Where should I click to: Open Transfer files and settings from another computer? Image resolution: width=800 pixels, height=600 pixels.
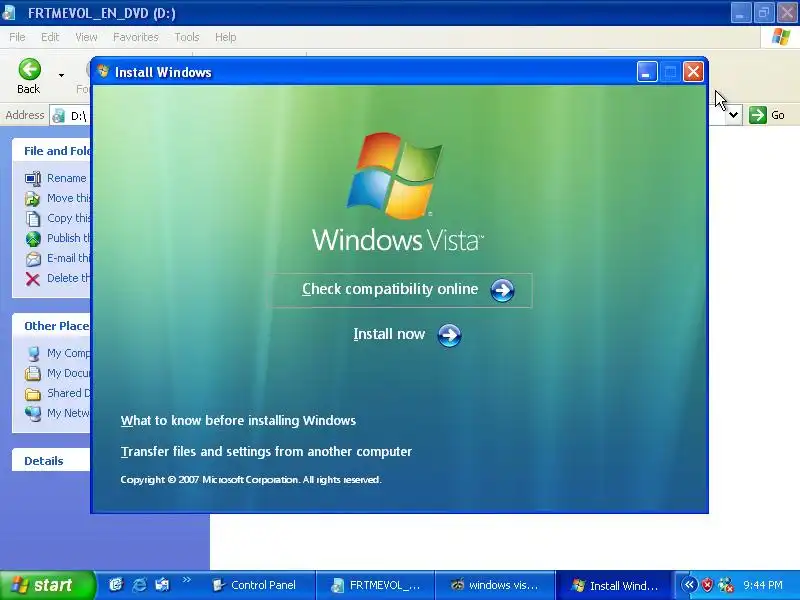tap(266, 452)
